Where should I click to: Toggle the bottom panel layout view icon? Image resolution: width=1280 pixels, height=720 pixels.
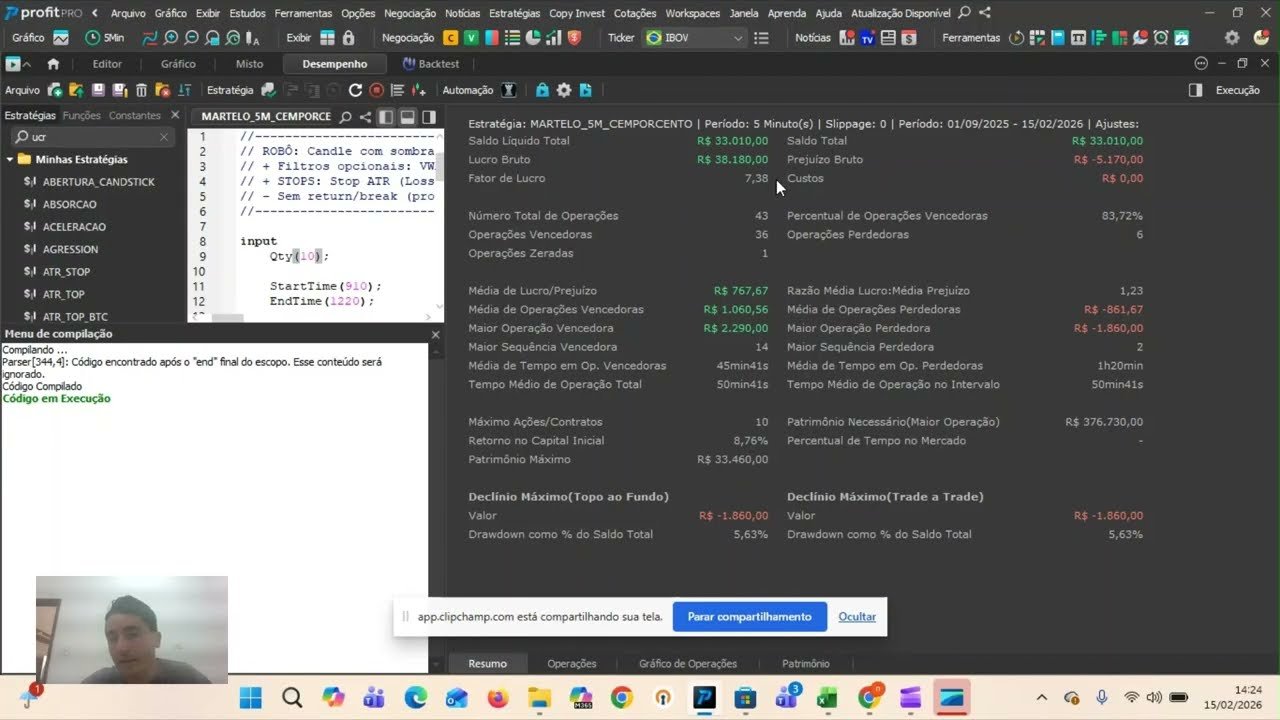click(x=409, y=116)
